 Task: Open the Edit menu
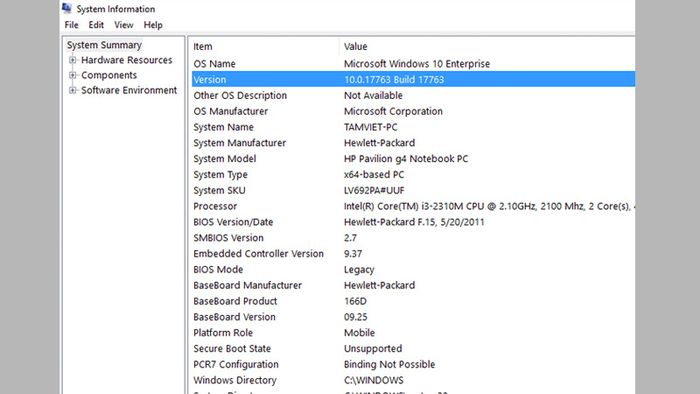click(x=96, y=25)
